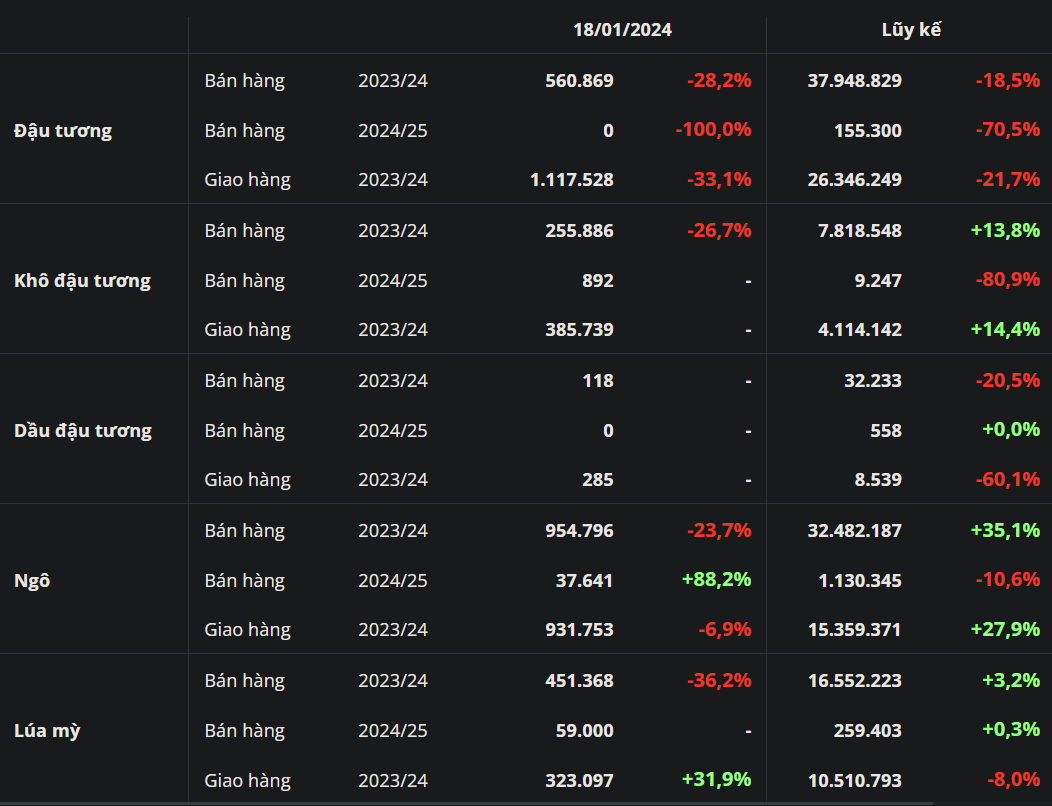Click the +31,9% wheat delivery change
The height and width of the screenshot is (806, 1052).
716,779
